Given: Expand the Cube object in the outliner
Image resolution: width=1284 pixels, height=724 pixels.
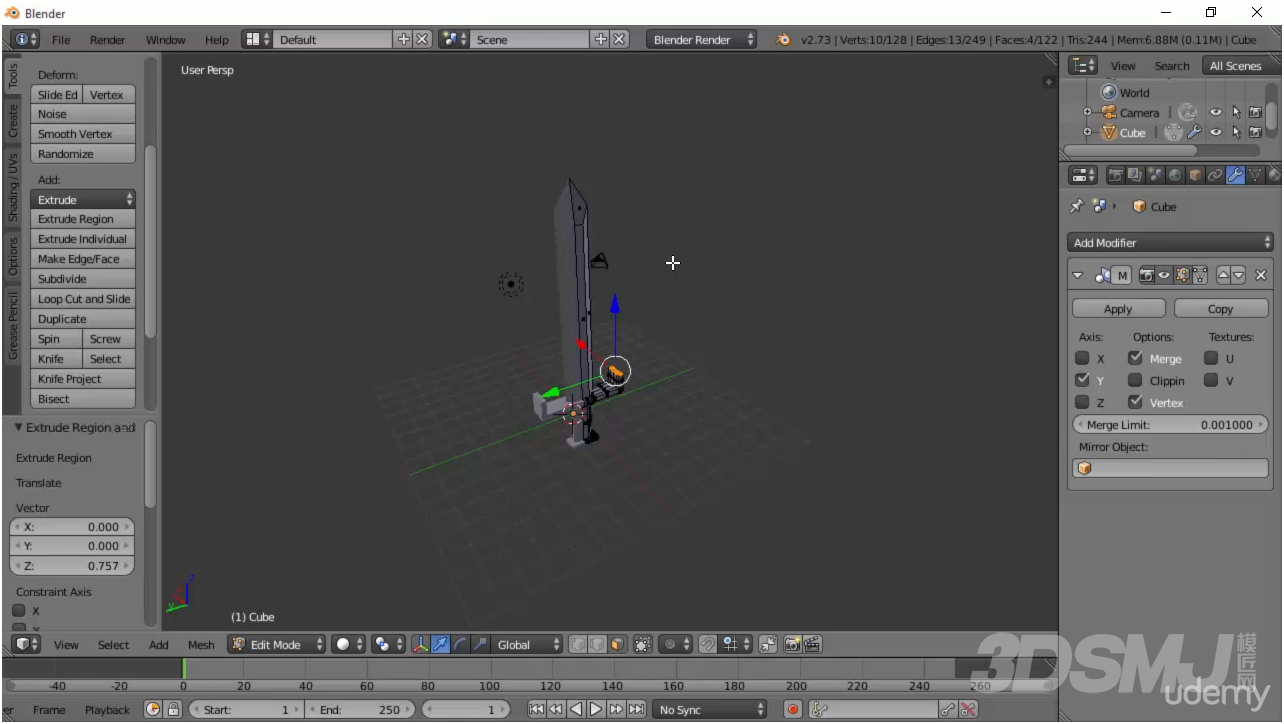Looking at the screenshot, I should click(x=1087, y=132).
